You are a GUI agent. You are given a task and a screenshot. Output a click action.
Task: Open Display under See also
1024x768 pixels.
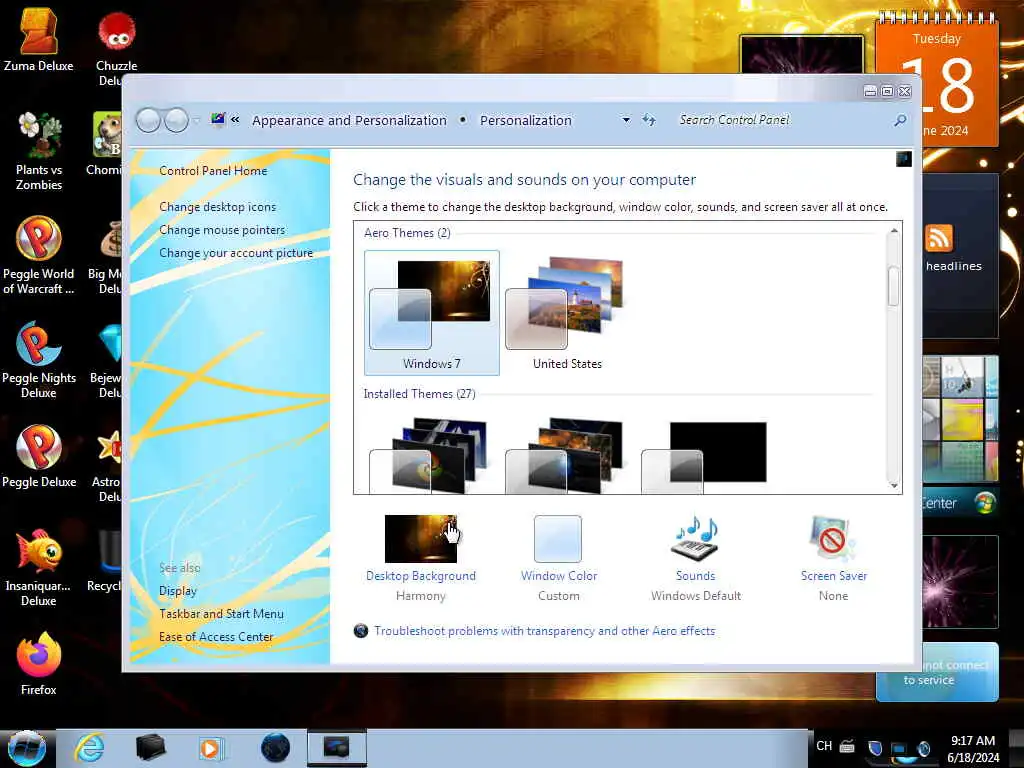coord(178,591)
